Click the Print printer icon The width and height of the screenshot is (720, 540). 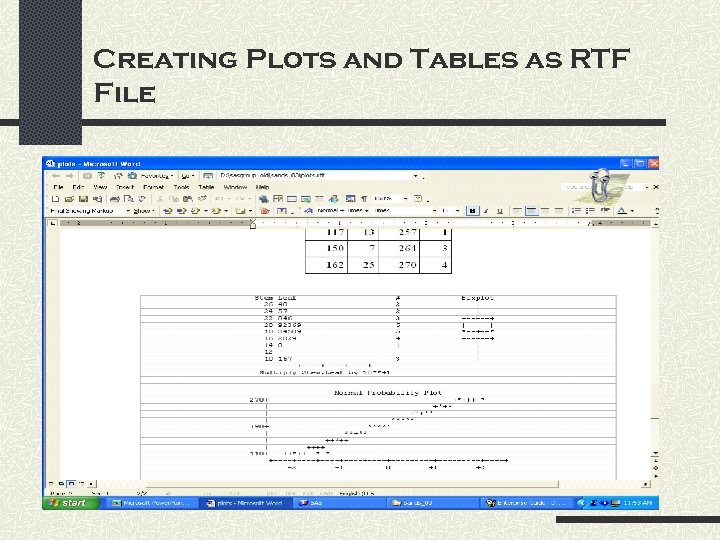115,199
